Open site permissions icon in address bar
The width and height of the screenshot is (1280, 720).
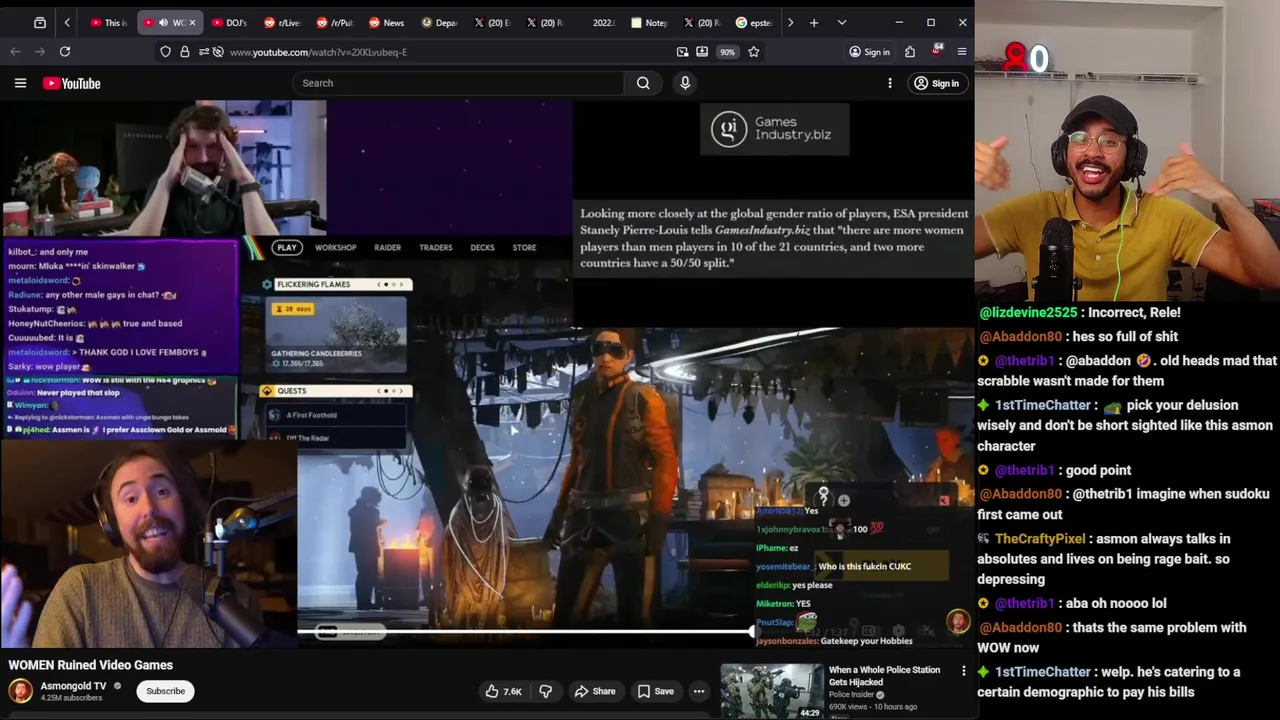click(203, 52)
